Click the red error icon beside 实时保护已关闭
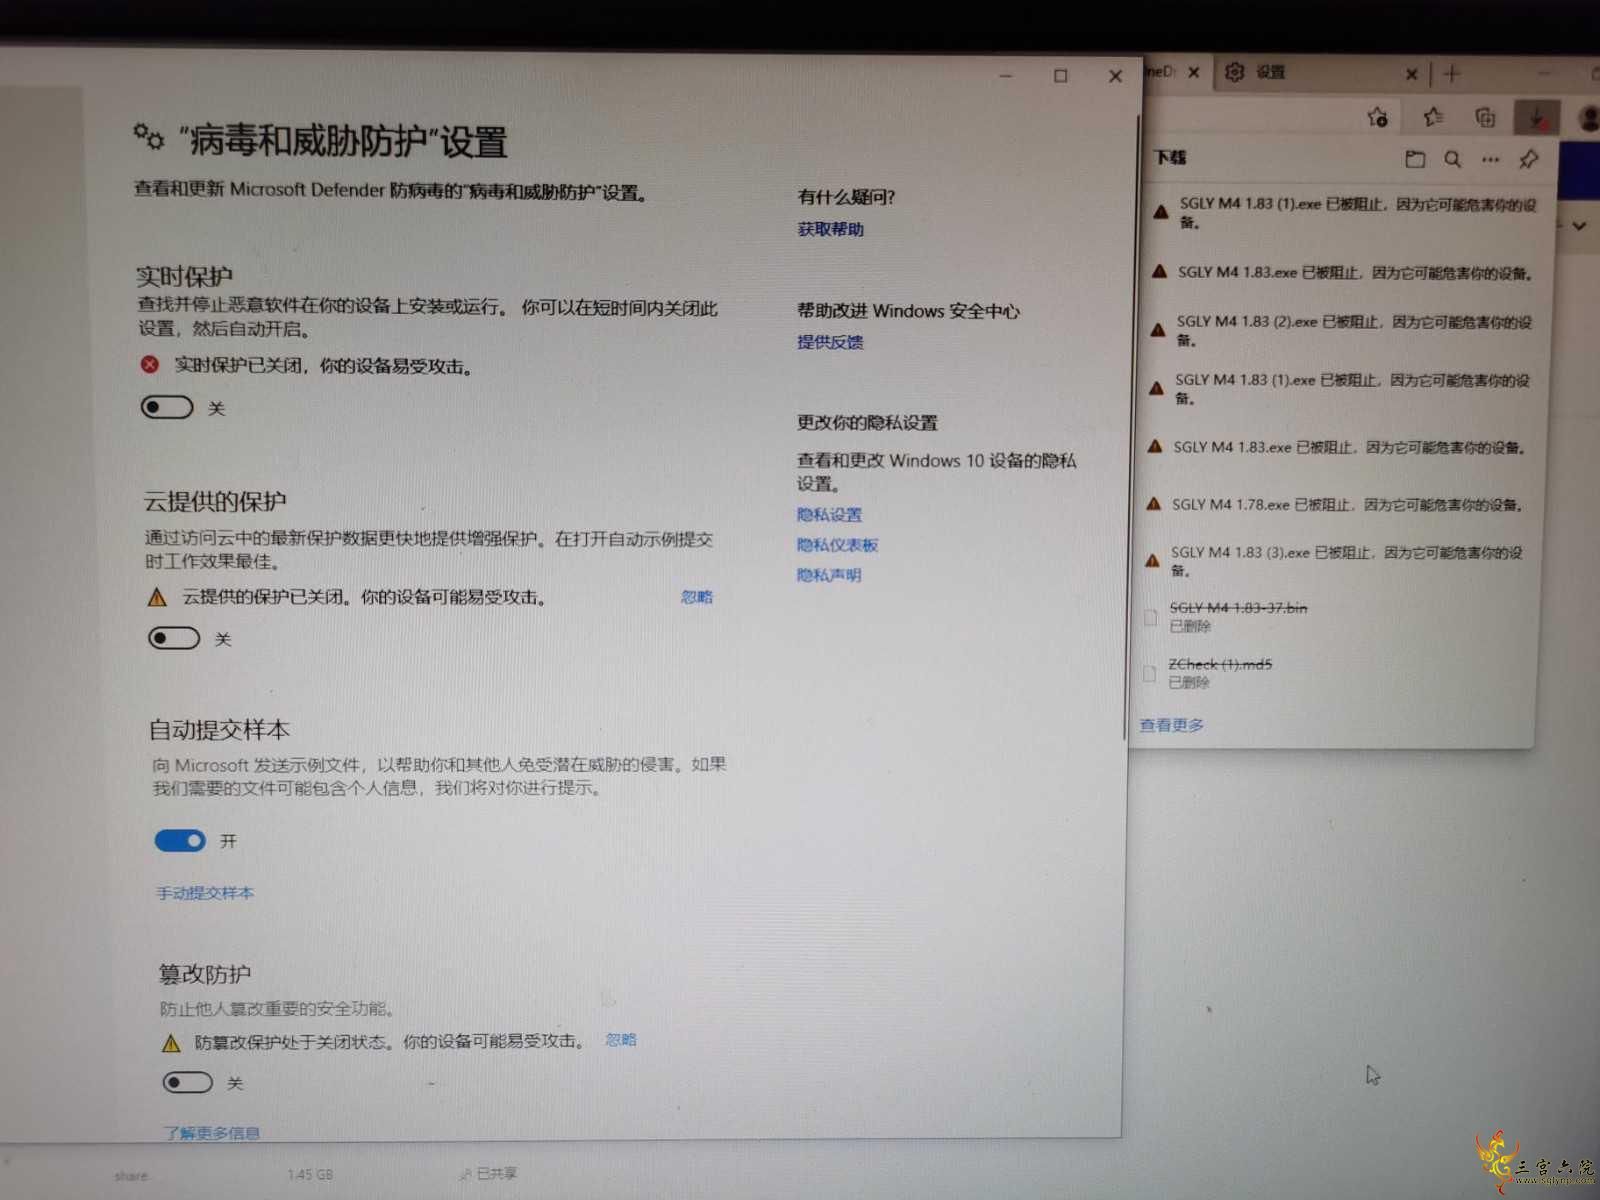 coord(150,365)
